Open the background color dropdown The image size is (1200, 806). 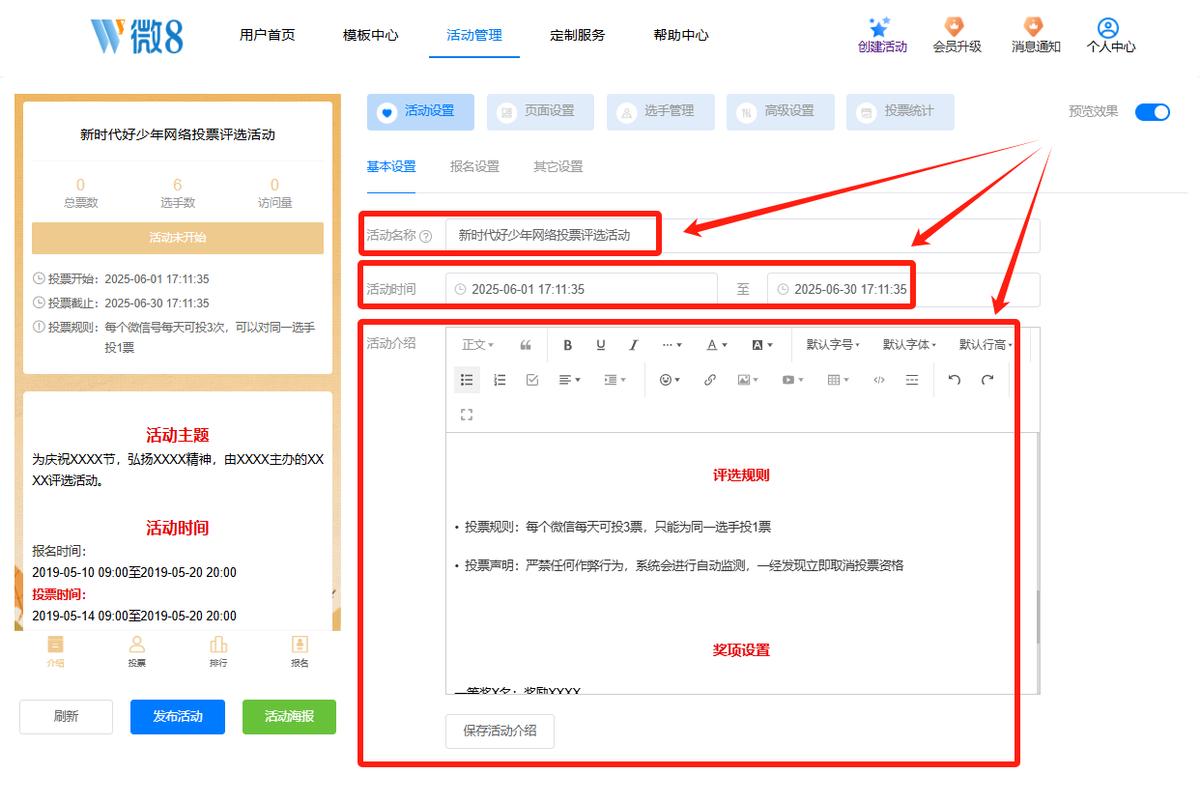tap(762, 345)
